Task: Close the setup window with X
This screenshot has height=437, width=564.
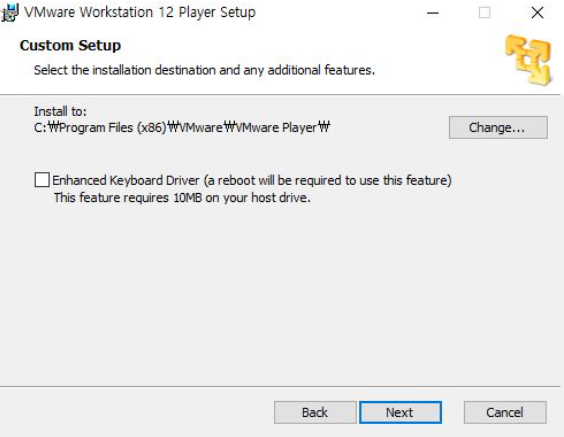Action: pos(537,13)
